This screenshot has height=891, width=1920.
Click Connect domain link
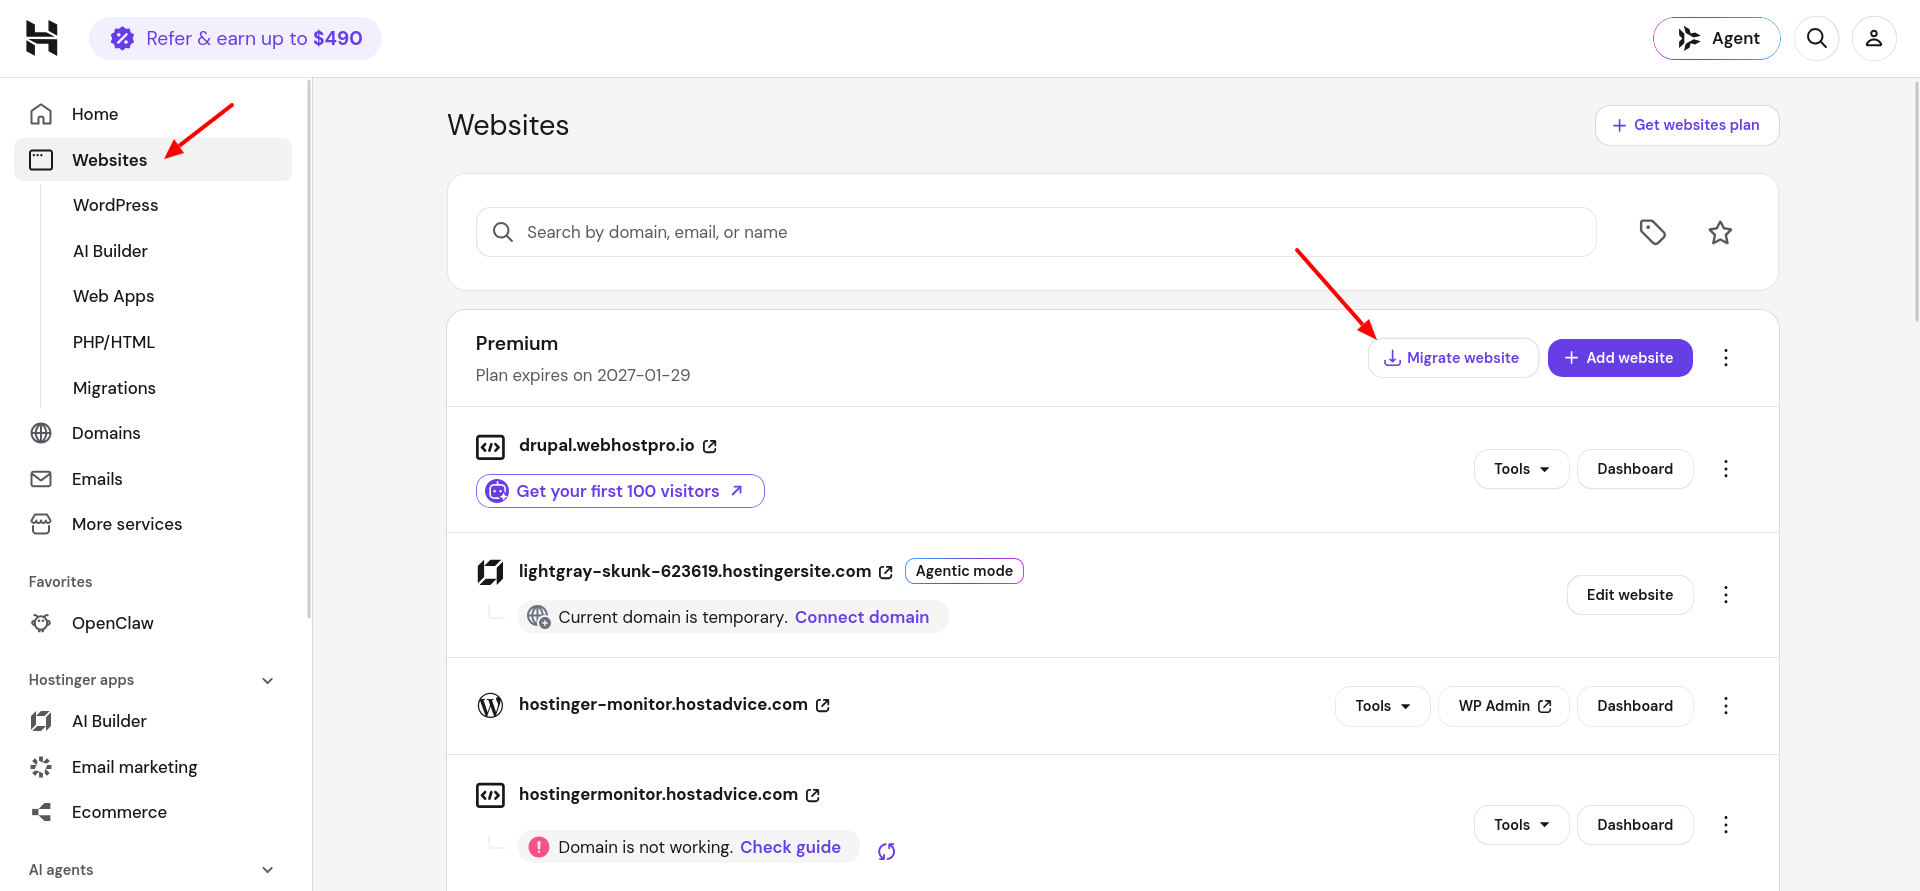(x=862, y=617)
